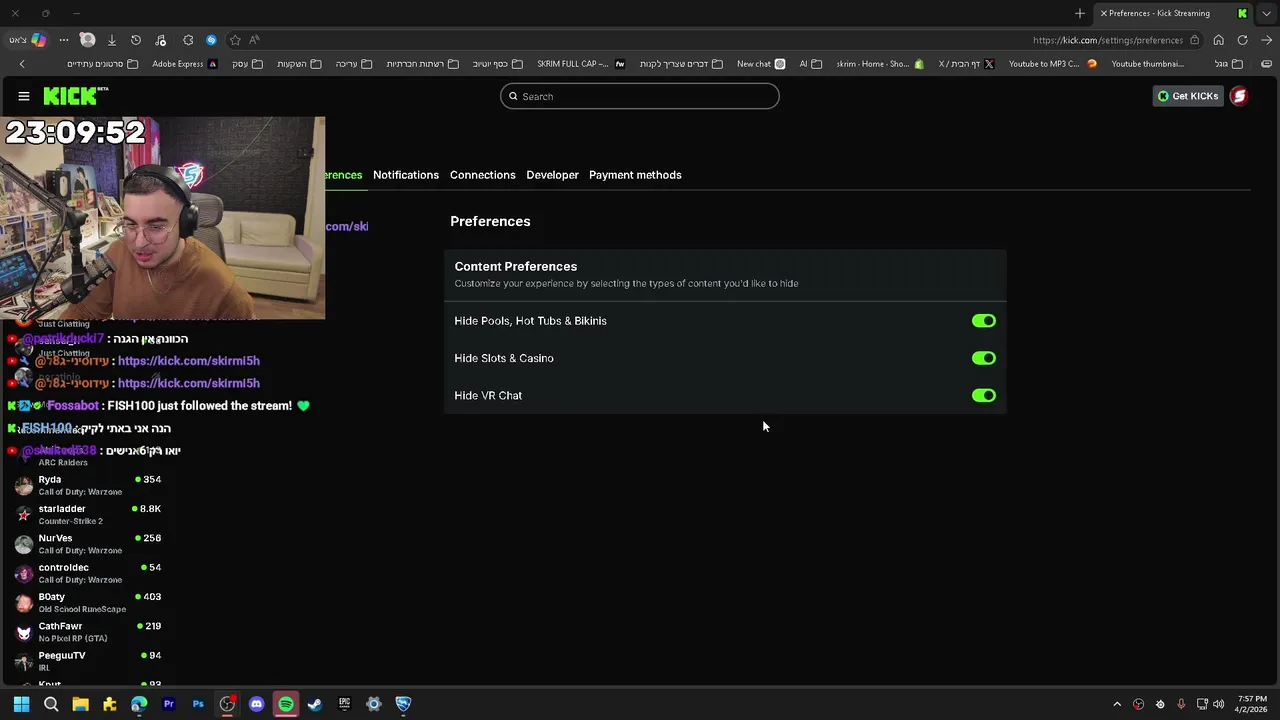Open the Edge extensions puzzle icon
Screen dimensions: 1280x720
188,40
